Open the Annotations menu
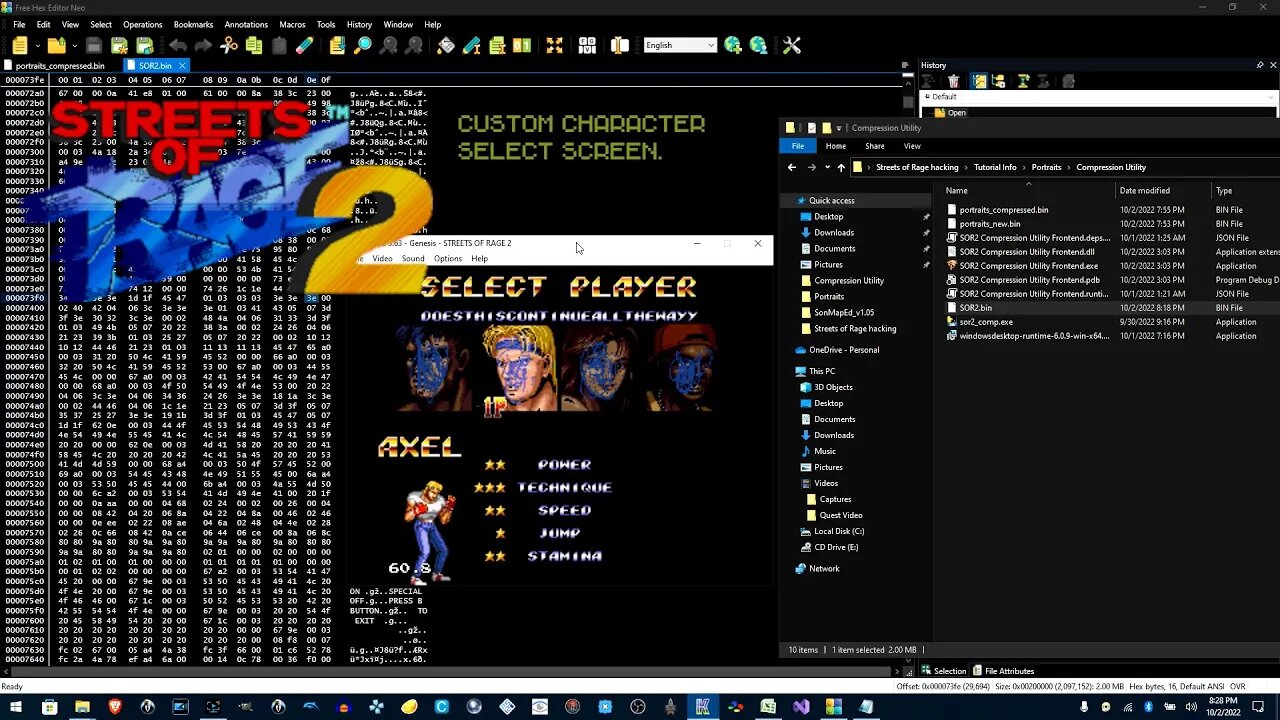Image resolution: width=1280 pixels, height=720 pixels. 246,24
